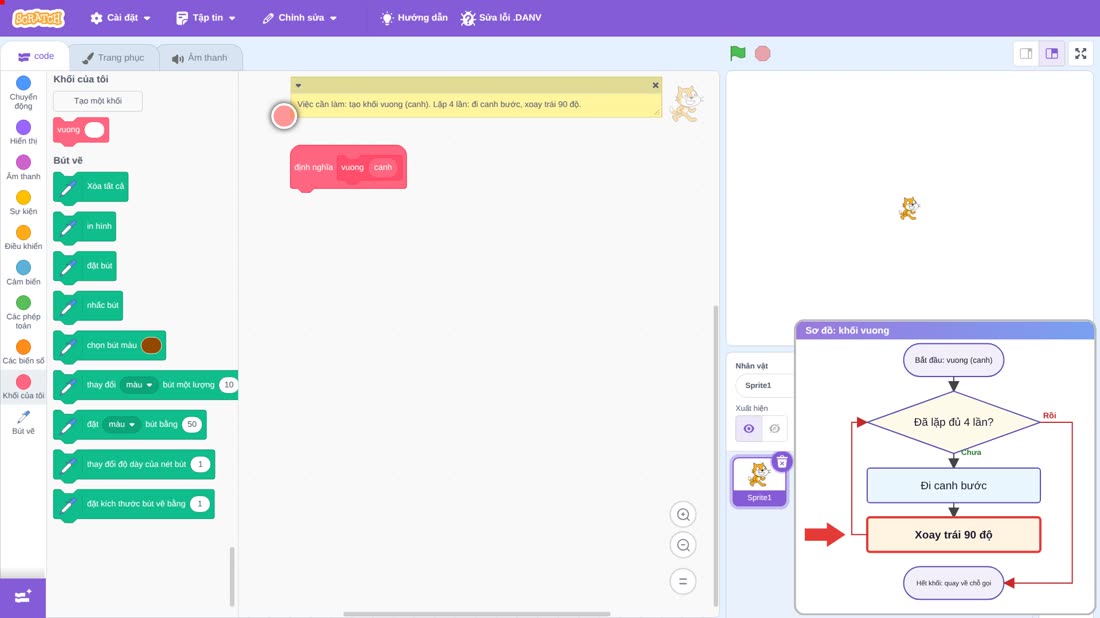Show the sprite with eye button
Image resolution: width=1100 pixels, height=618 pixels.
pyautogui.click(x=749, y=429)
